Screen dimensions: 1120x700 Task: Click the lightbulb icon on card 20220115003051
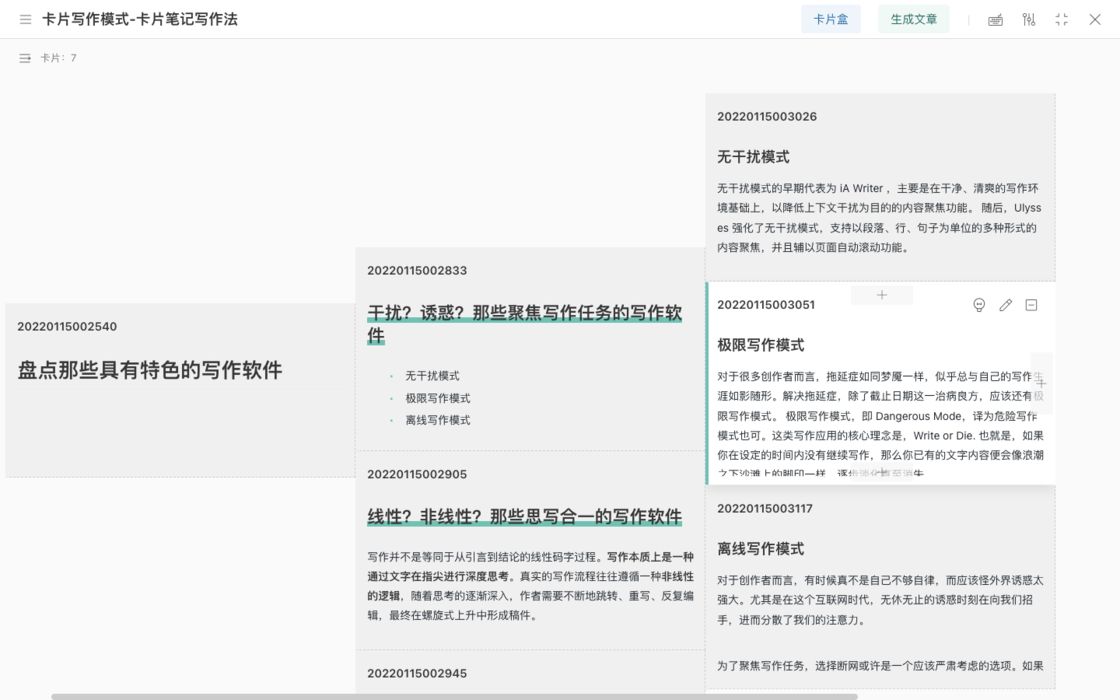pyautogui.click(x=979, y=305)
